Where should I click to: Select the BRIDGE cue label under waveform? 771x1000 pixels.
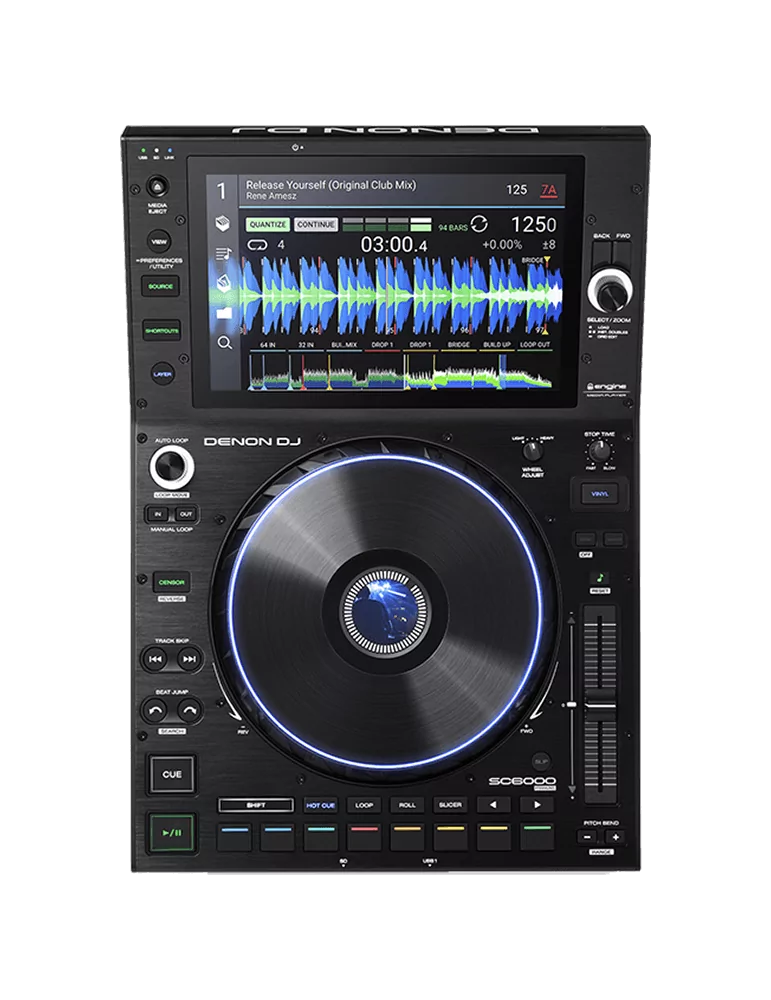click(x=459, y=345)
